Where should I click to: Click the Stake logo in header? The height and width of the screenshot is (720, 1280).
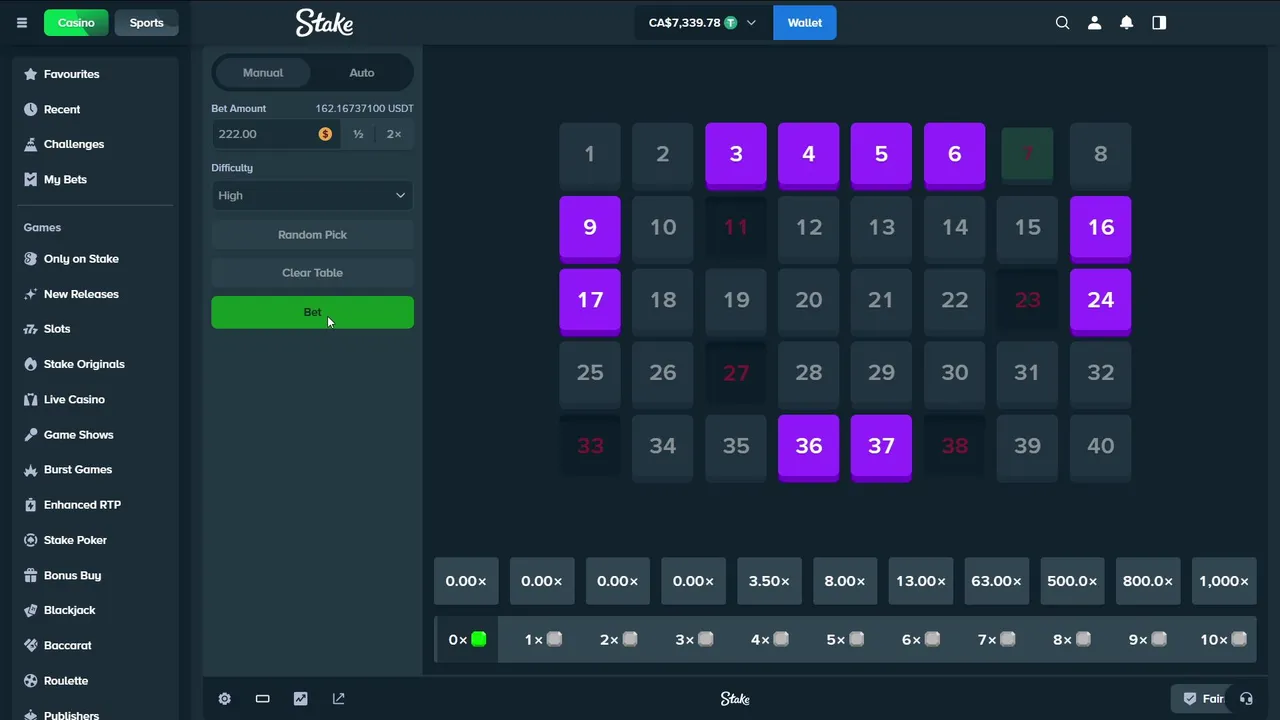click(324, 22)
